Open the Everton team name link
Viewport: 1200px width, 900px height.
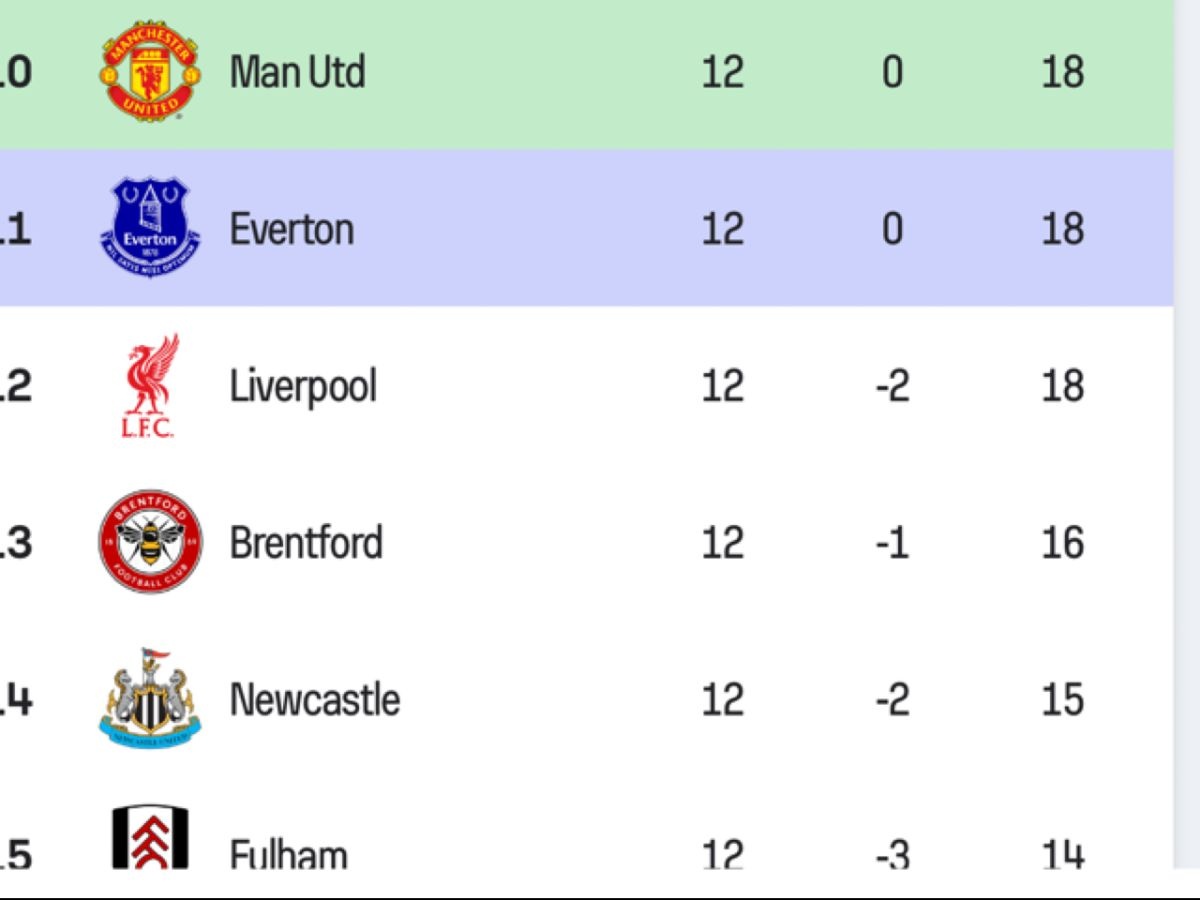(291, 229)
